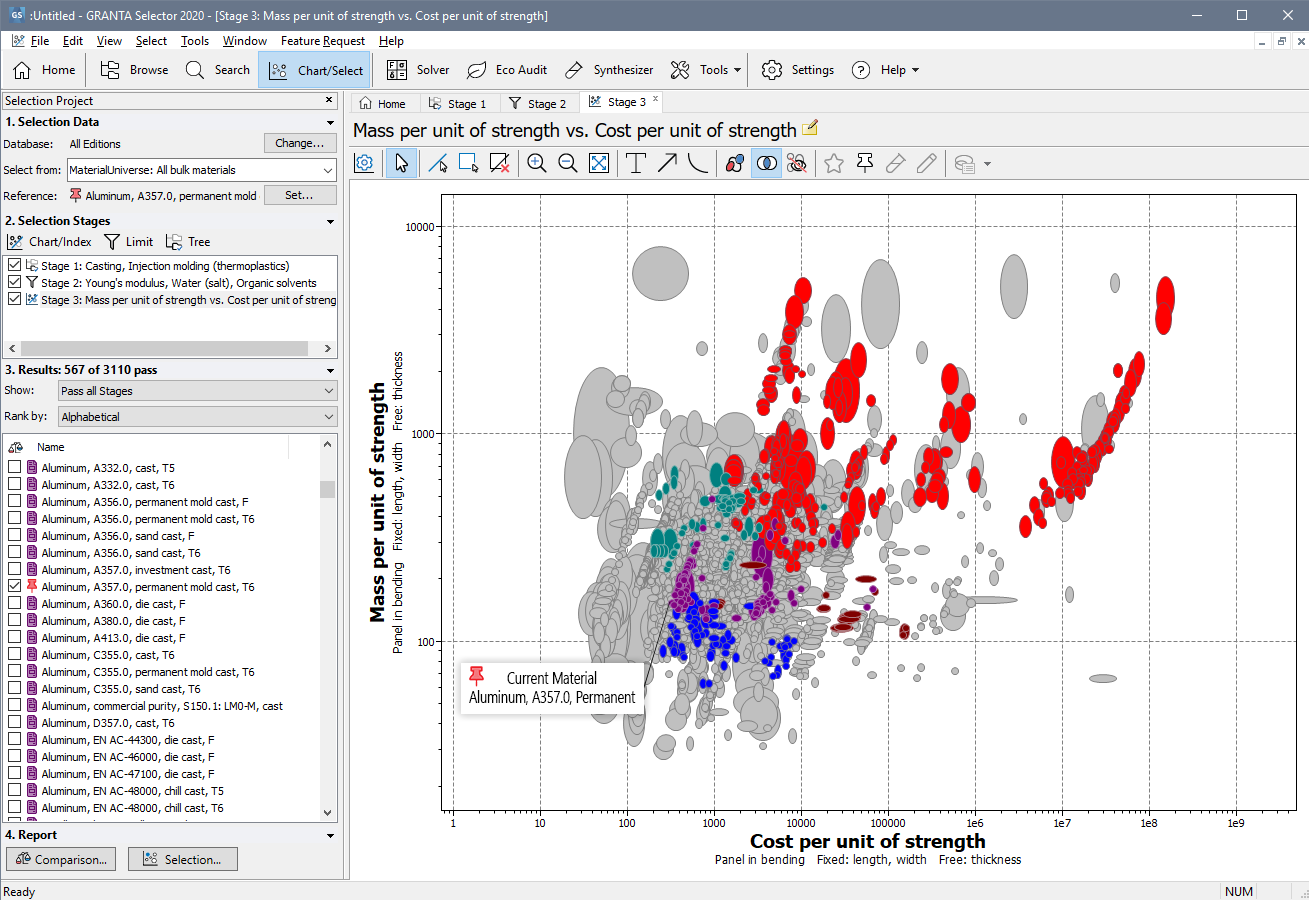Open the Window menu
This screenshot has width=1309, height=900.
[x=245, y=41]
